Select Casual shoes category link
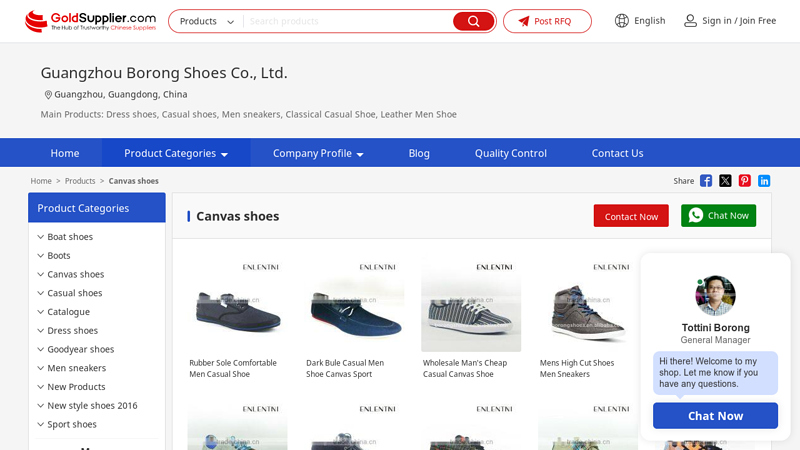This screenshot has width=800, height=450. tap(75, 293)
